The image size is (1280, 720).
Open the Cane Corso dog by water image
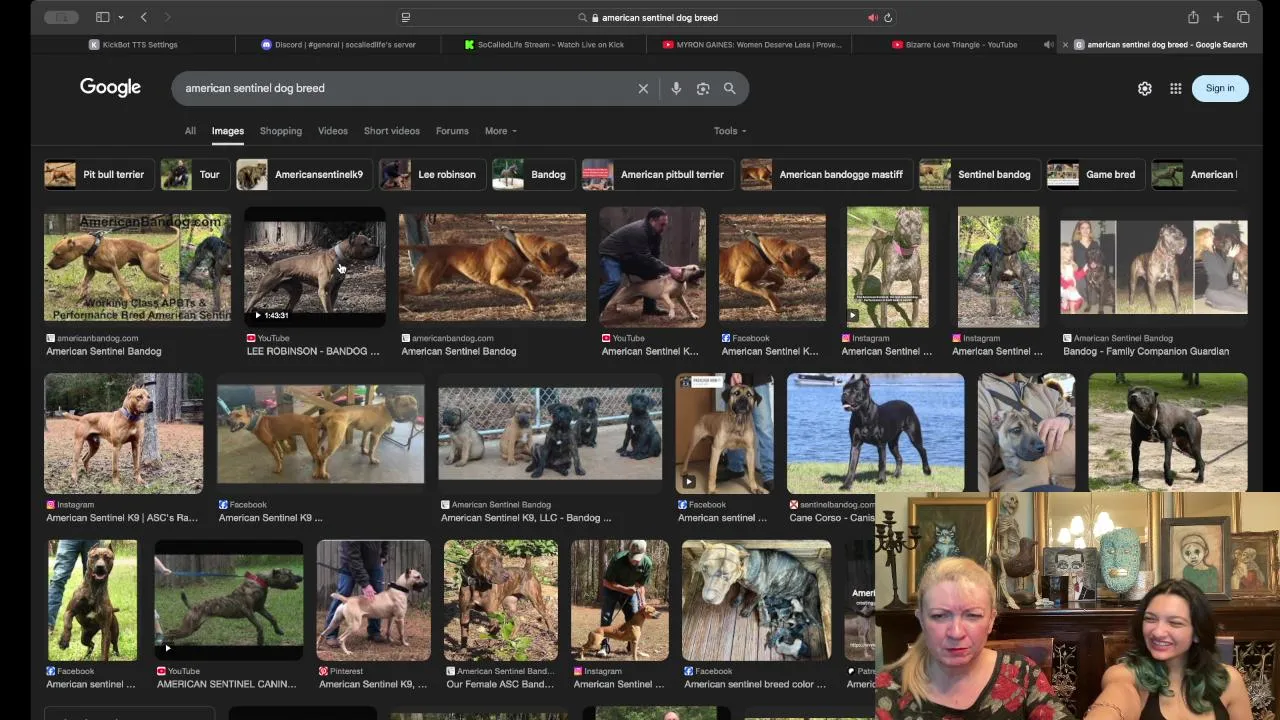(875, 433)
